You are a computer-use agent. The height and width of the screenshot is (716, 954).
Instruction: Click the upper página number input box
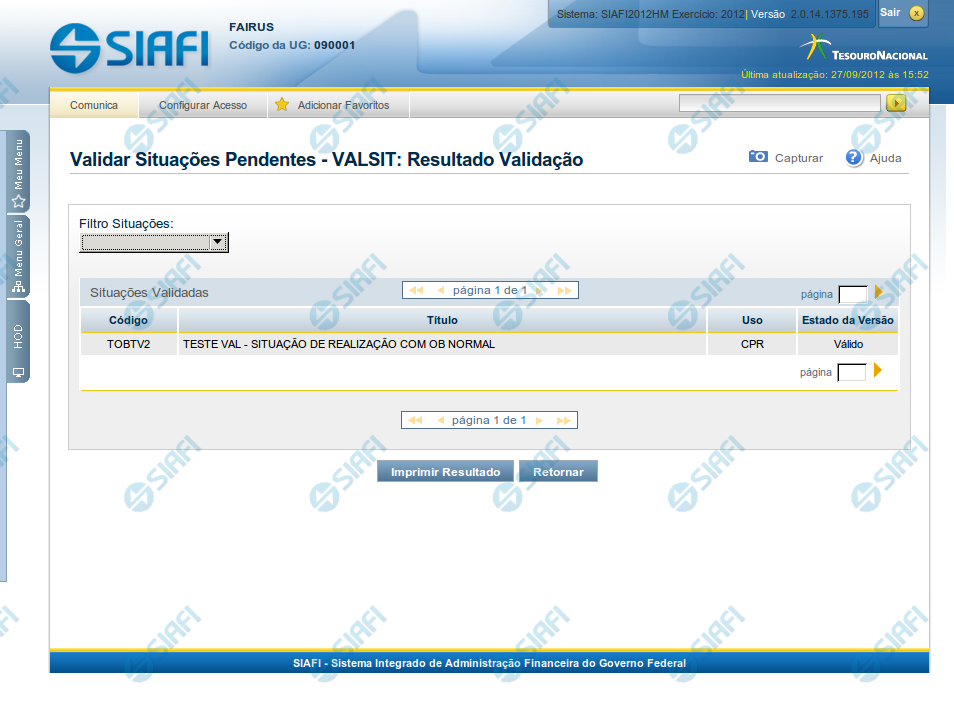[x=852, y=294]
